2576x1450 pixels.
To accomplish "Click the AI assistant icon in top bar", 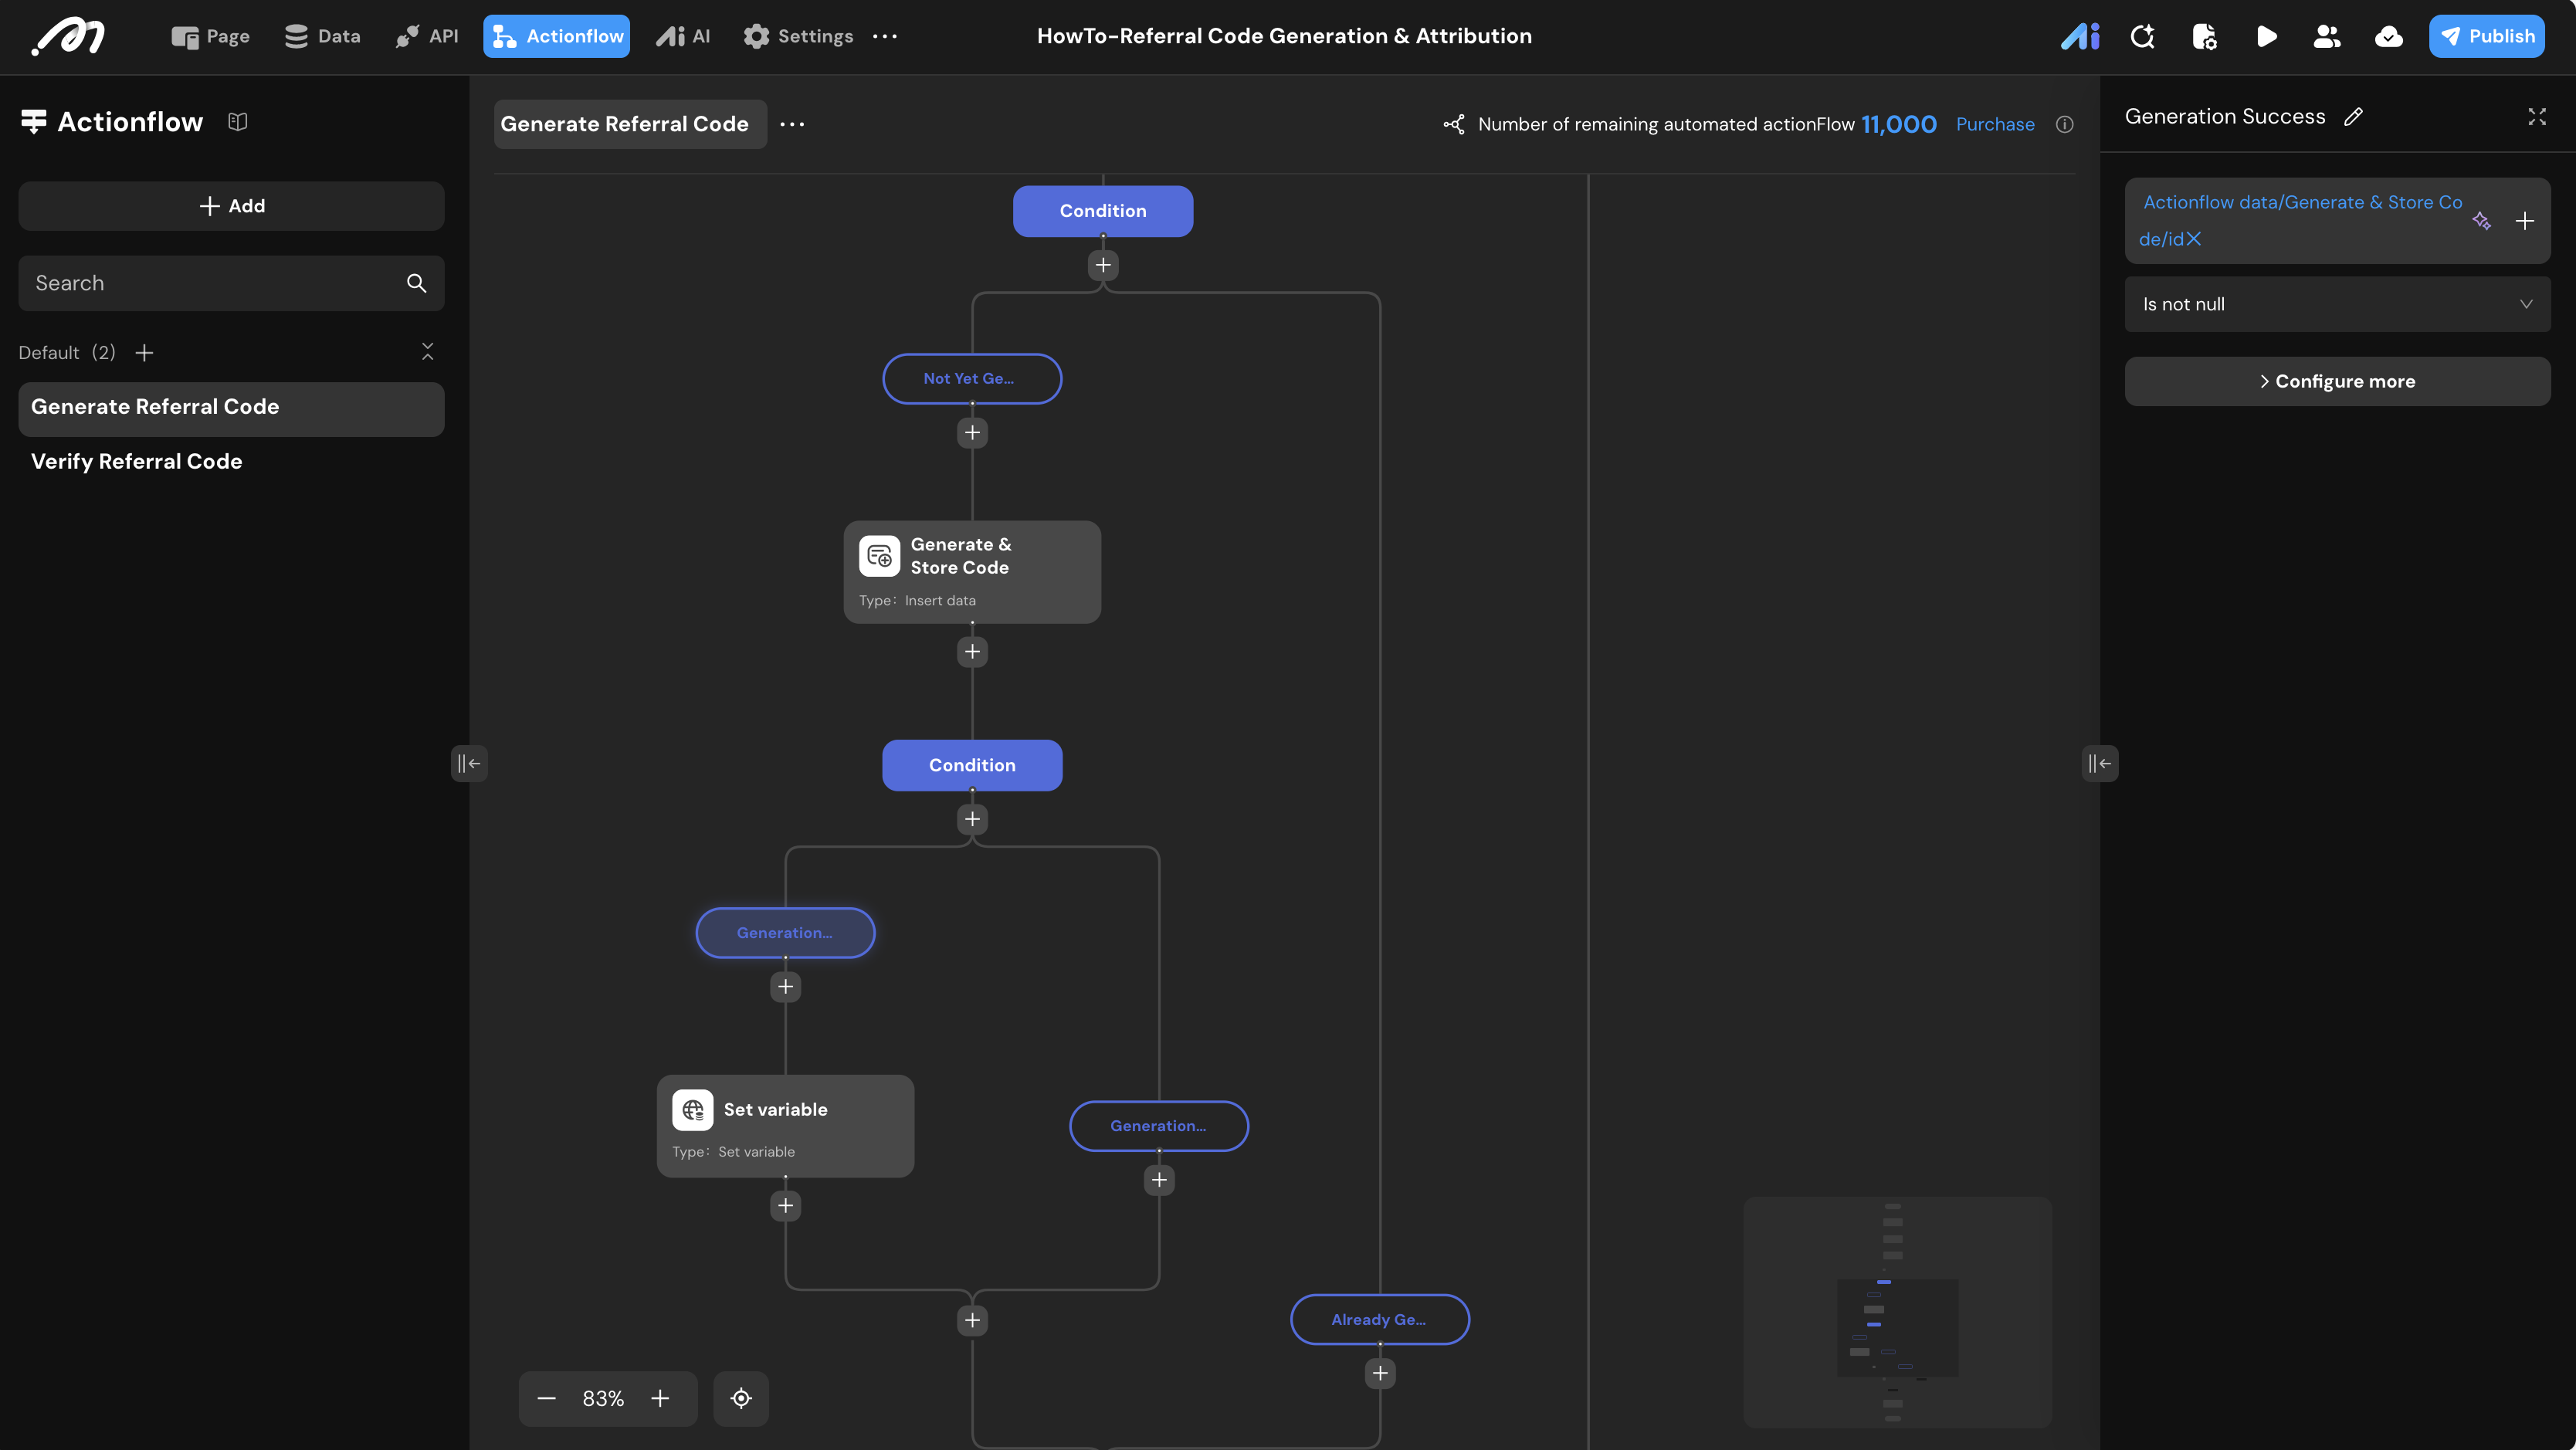I will [x=2080, y=37].
